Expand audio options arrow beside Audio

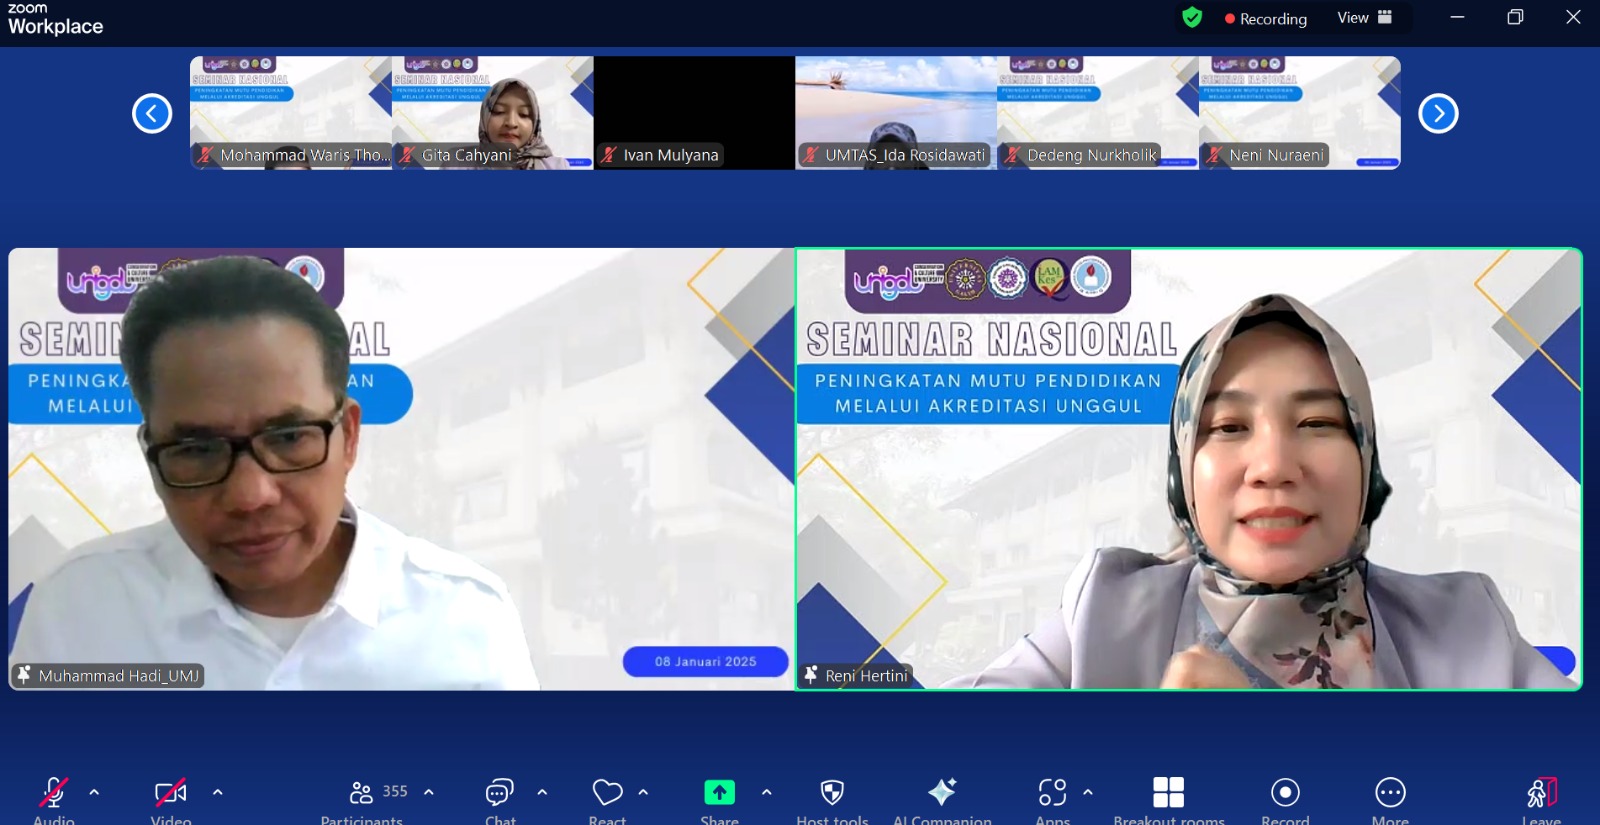coord(94,792)
